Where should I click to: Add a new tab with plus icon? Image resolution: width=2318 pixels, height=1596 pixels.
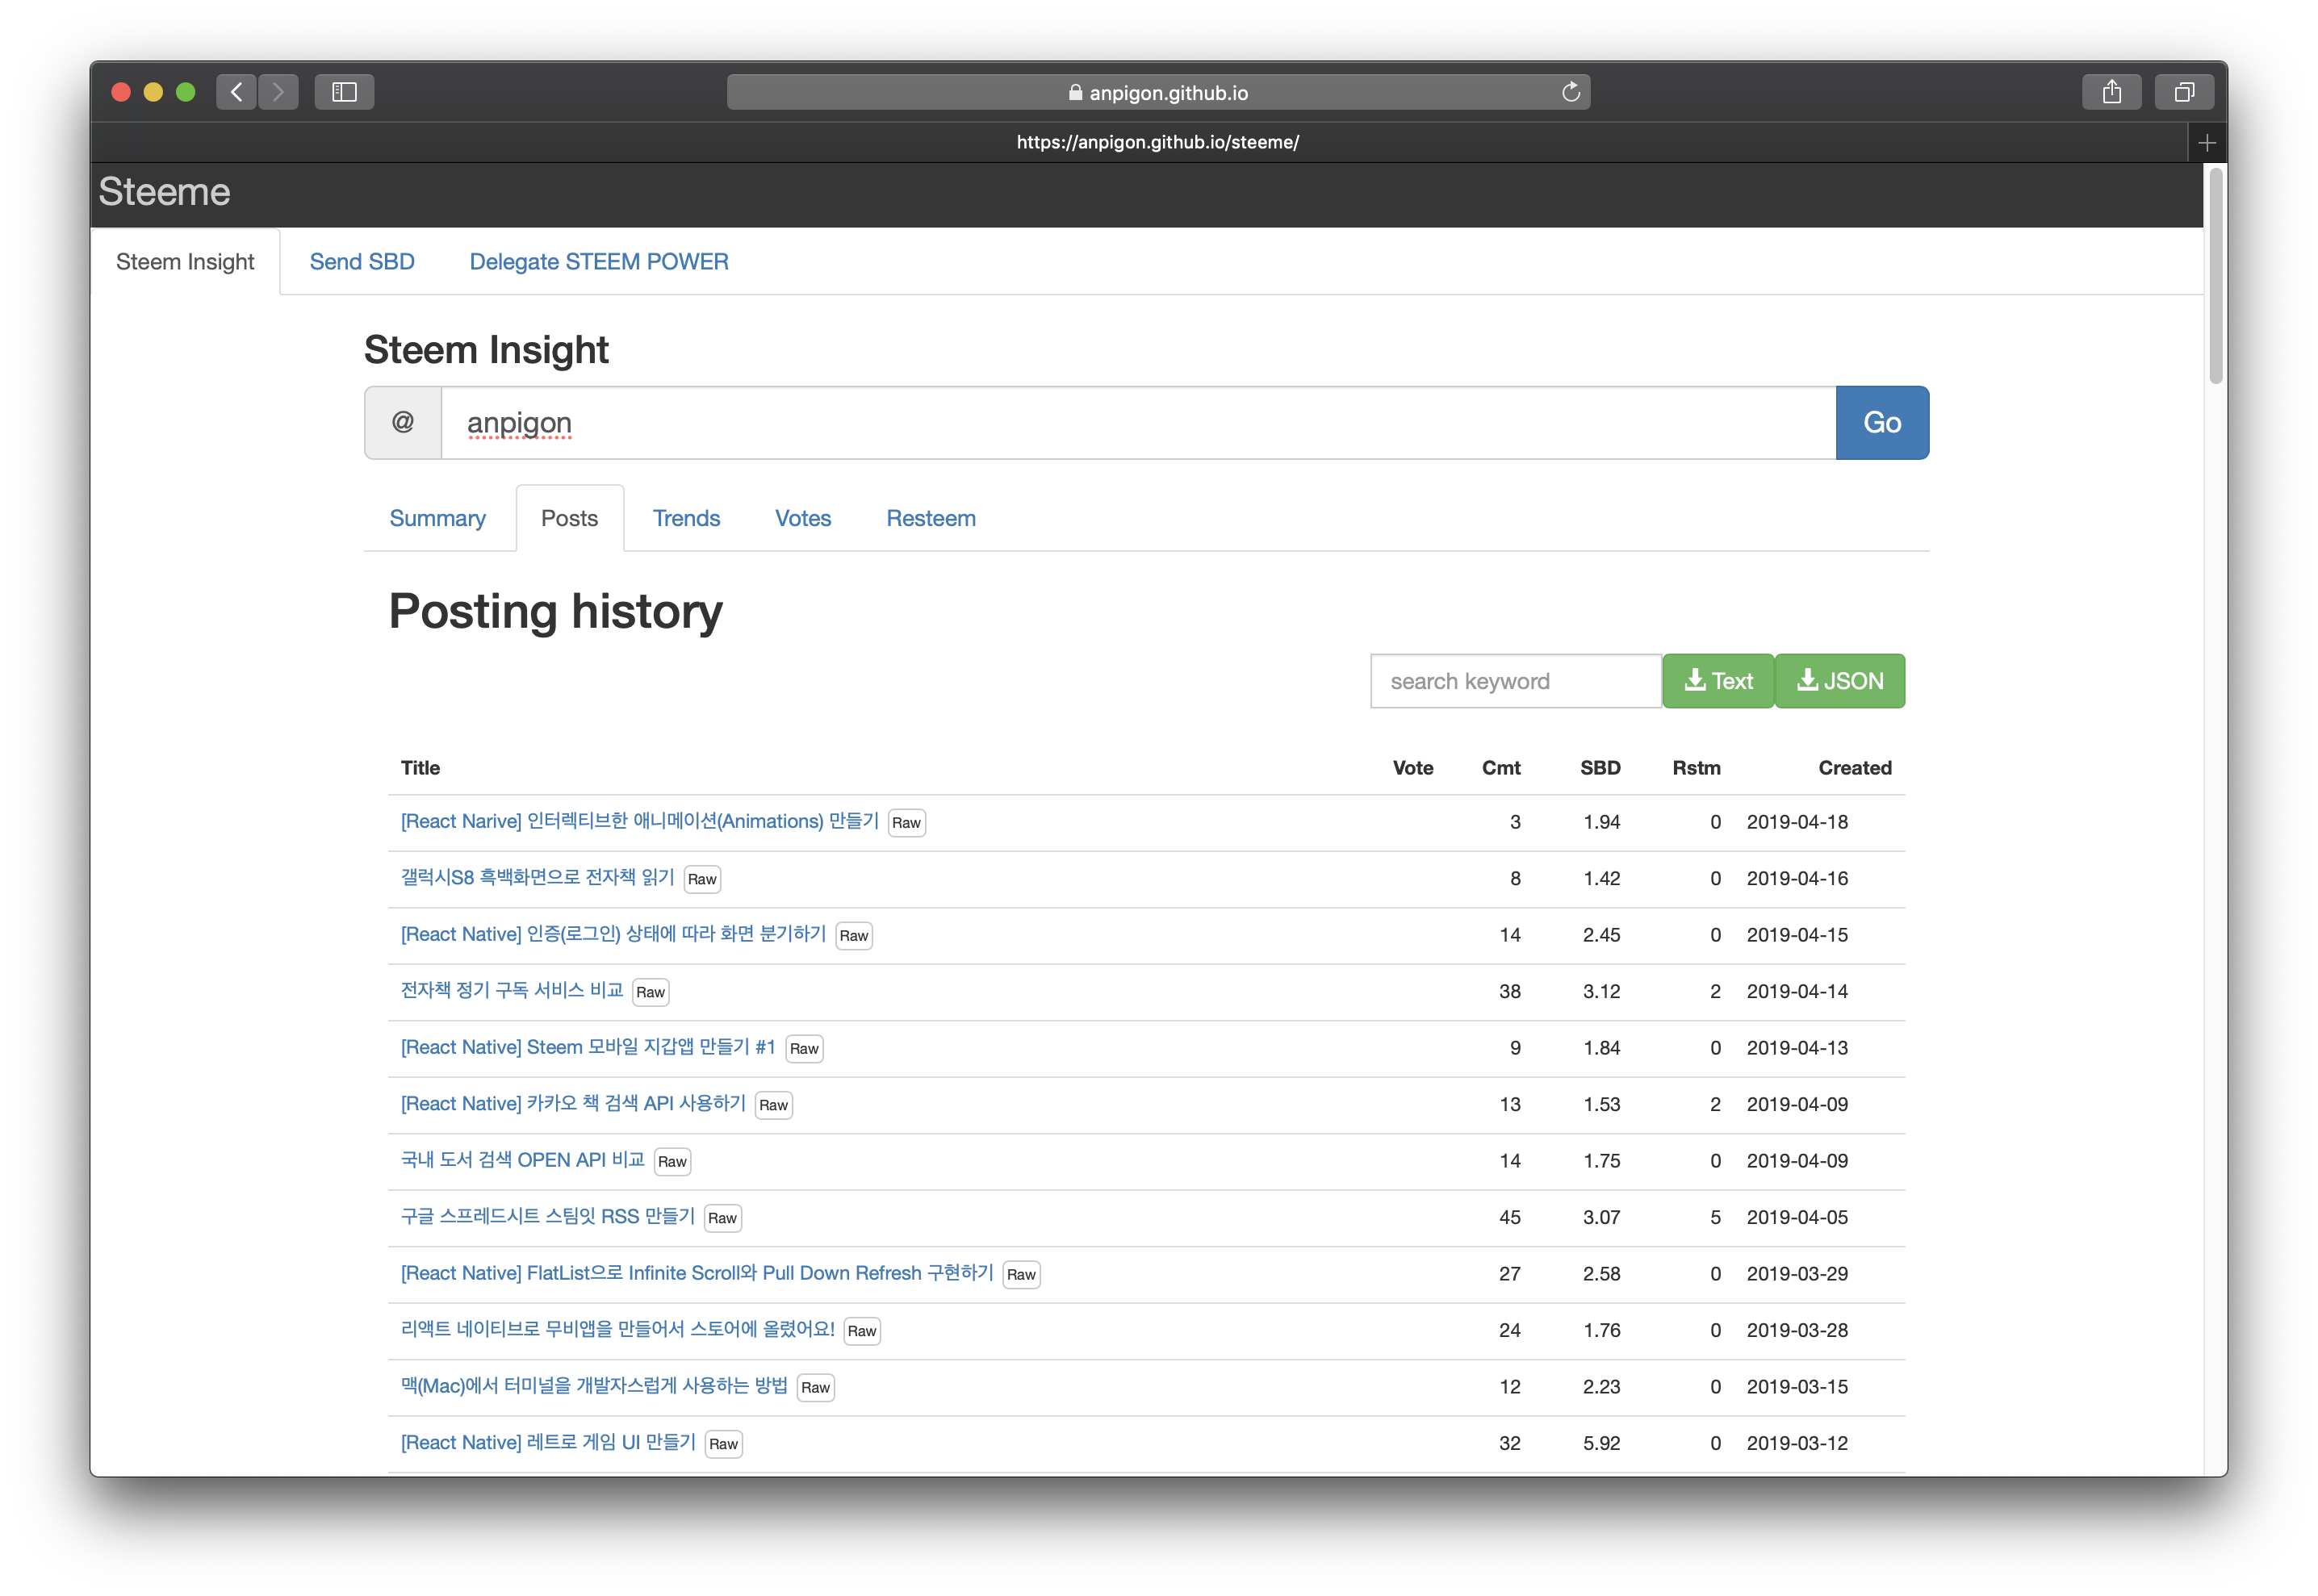[2207, 143]
